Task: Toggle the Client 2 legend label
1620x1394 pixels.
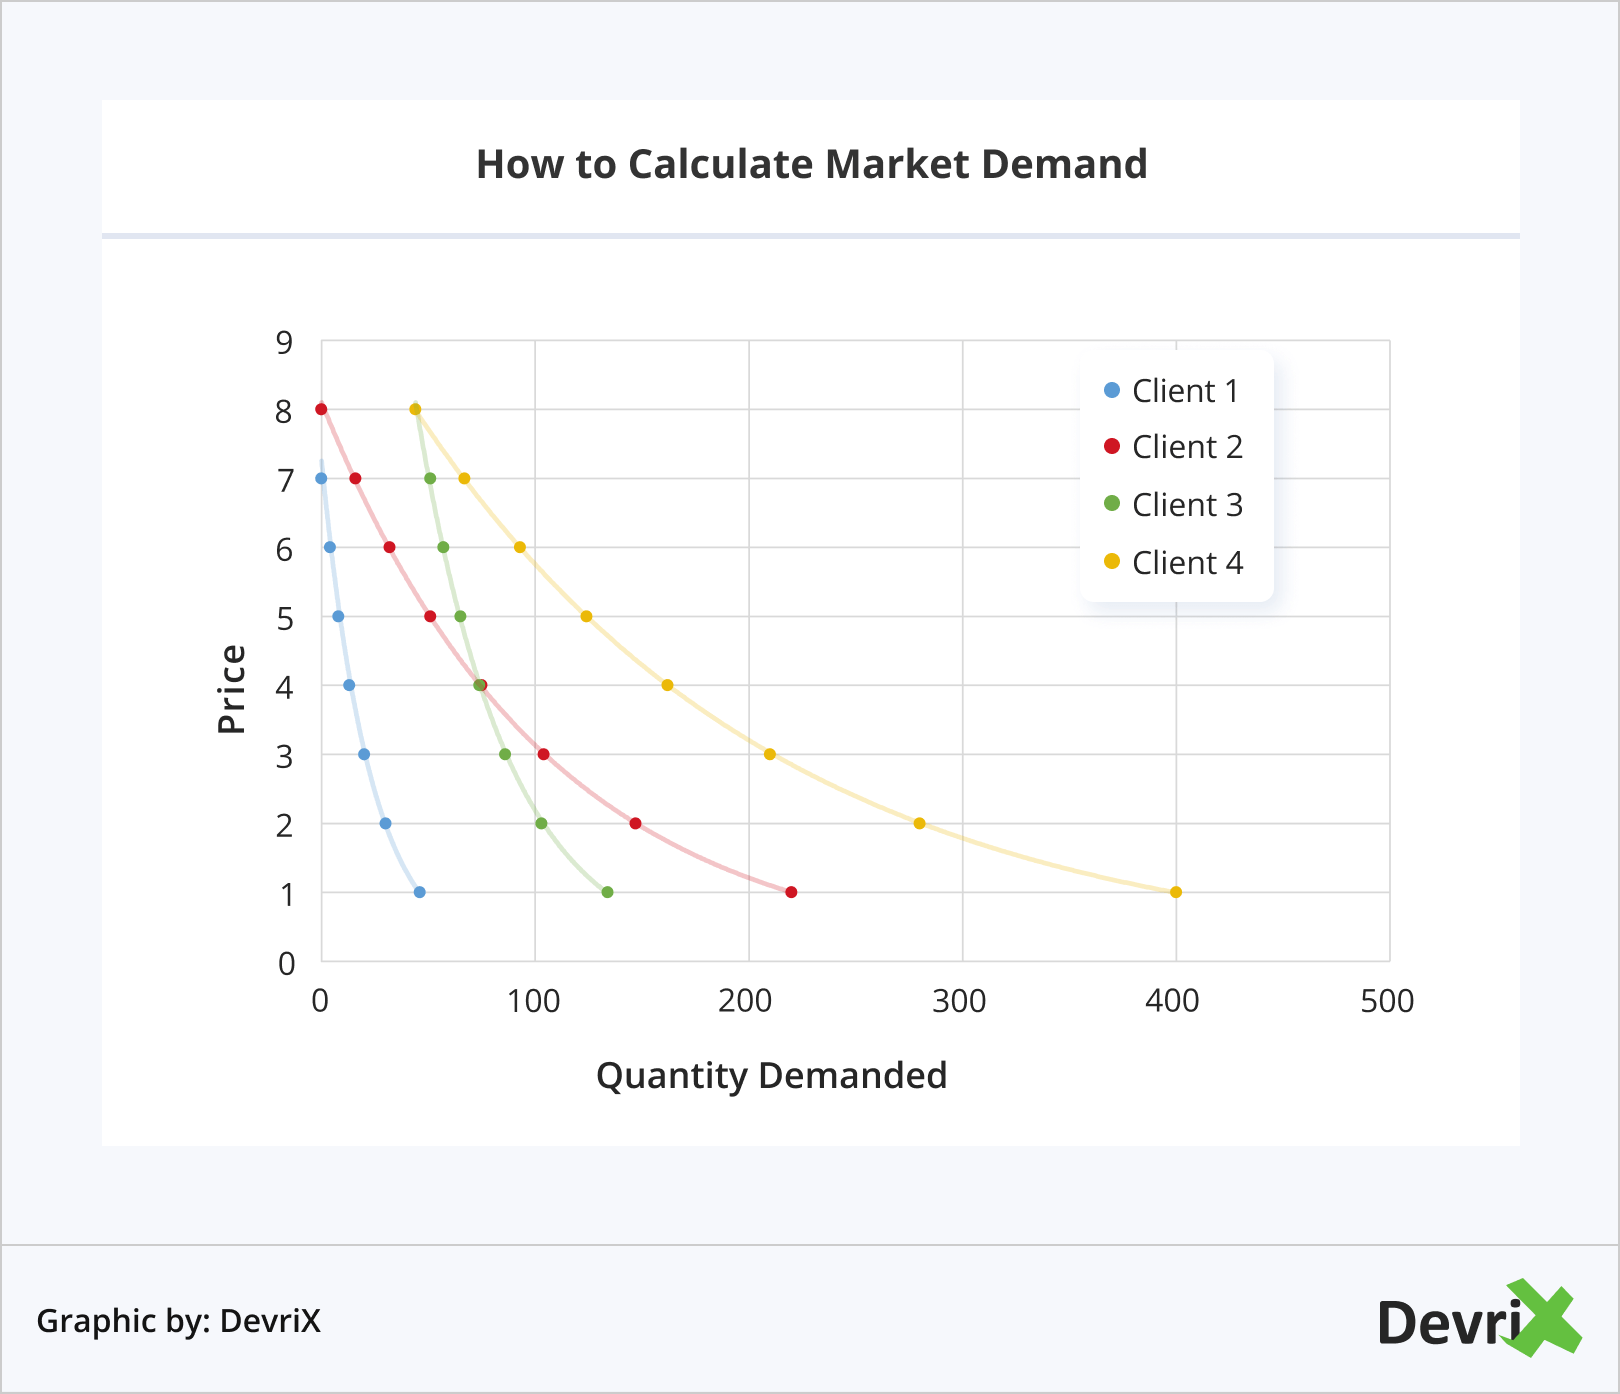Action: point(1187,447)
